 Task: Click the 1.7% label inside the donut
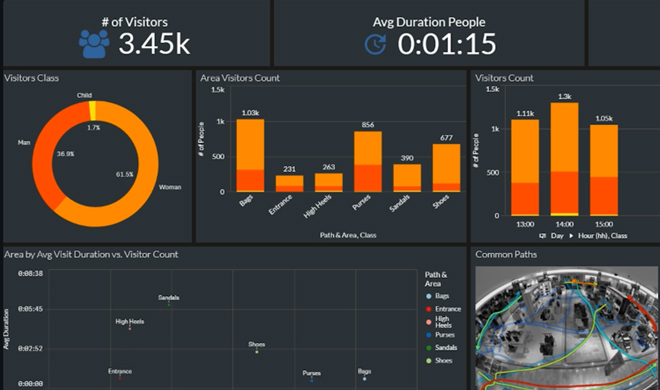(x=93, y=127)
